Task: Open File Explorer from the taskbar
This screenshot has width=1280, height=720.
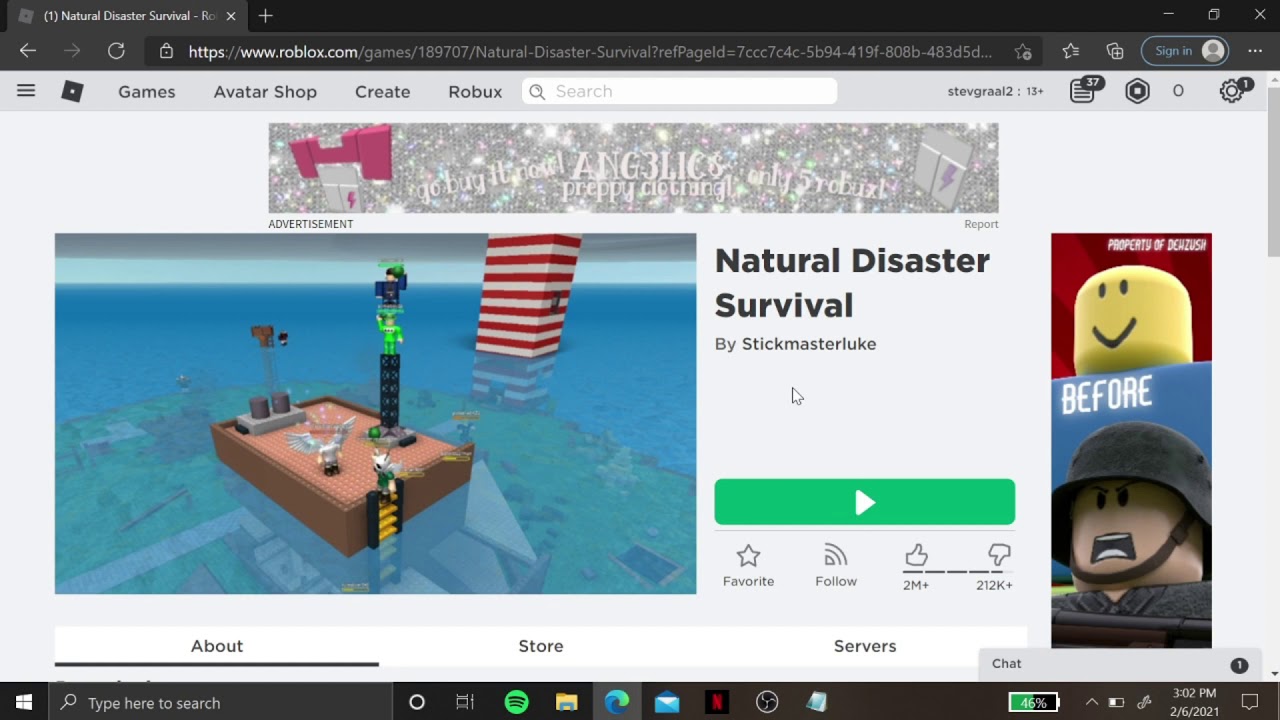Action: pyautogui.click(x=567, y=703)
